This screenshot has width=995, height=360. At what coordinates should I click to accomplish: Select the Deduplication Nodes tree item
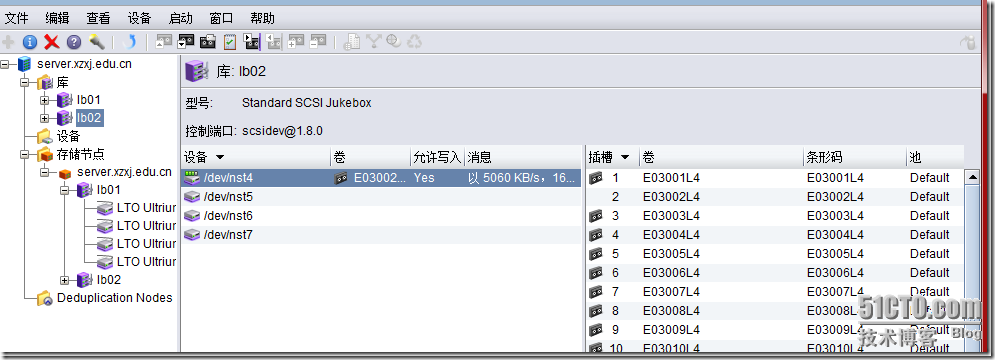115,298
